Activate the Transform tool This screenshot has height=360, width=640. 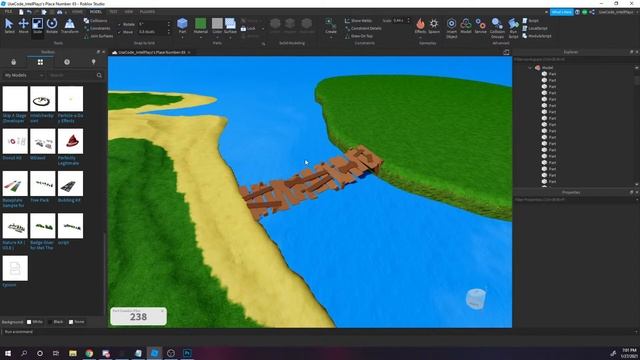click(x=70, y=26)
